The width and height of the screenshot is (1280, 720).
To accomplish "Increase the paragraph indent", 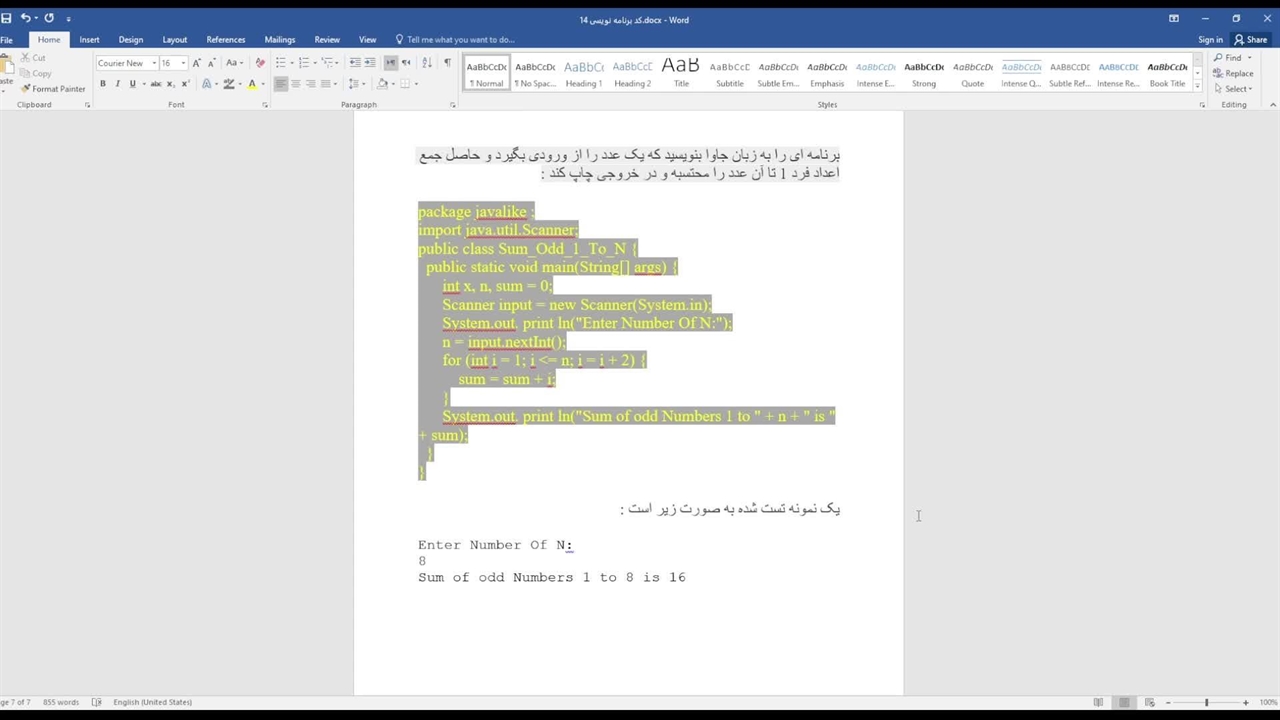I will pos(370,63).
